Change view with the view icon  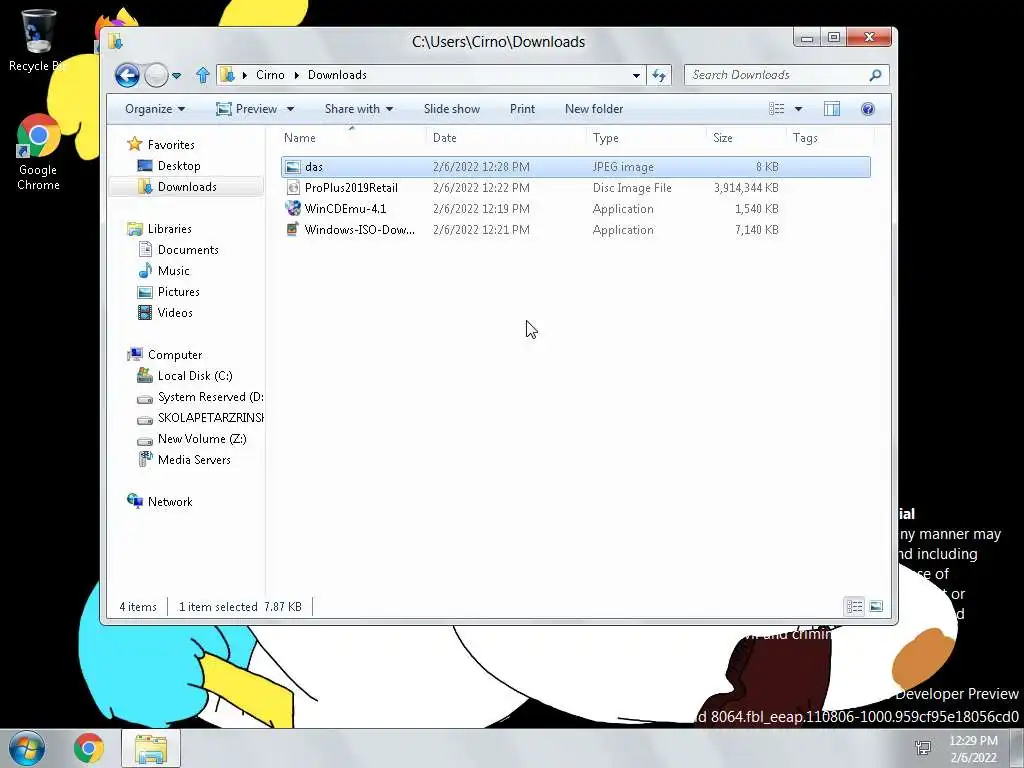tap(776, 109)
